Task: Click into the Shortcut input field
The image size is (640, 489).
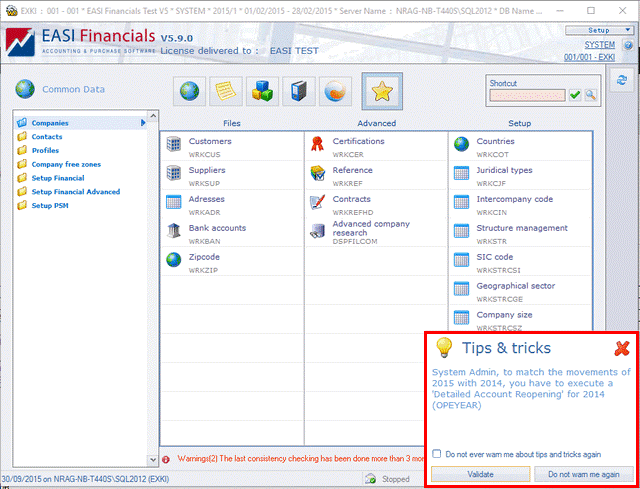Action: (x=527, y=95)
